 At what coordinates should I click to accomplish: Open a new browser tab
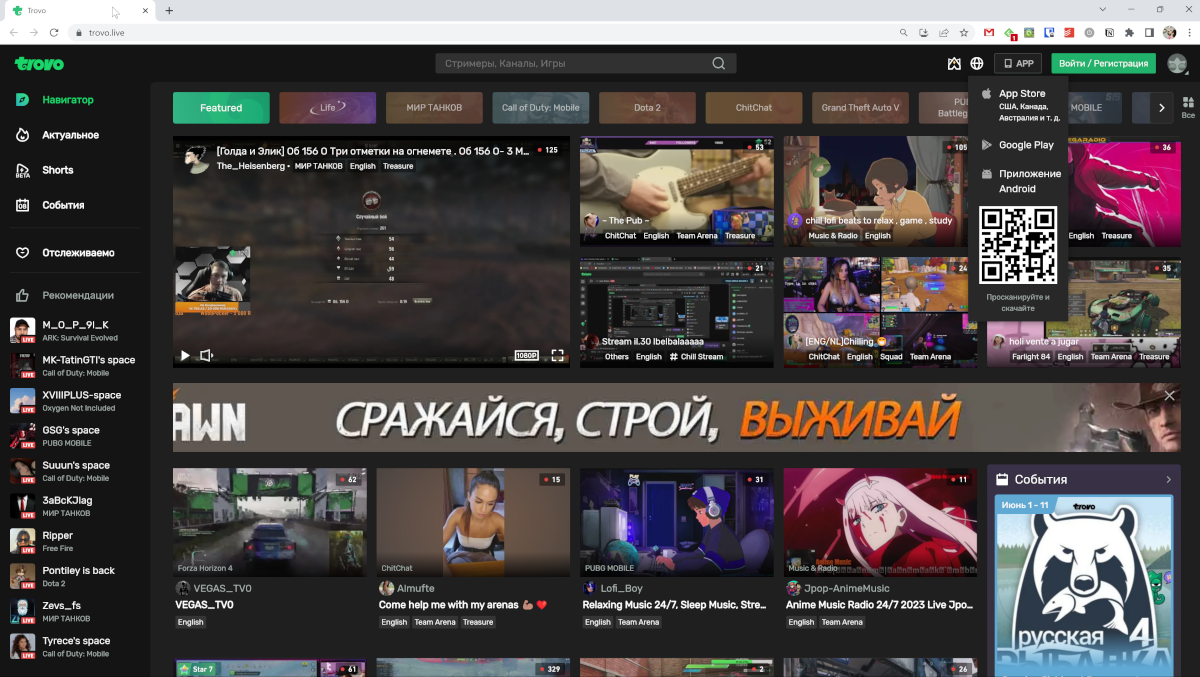(x=169, y=10)
